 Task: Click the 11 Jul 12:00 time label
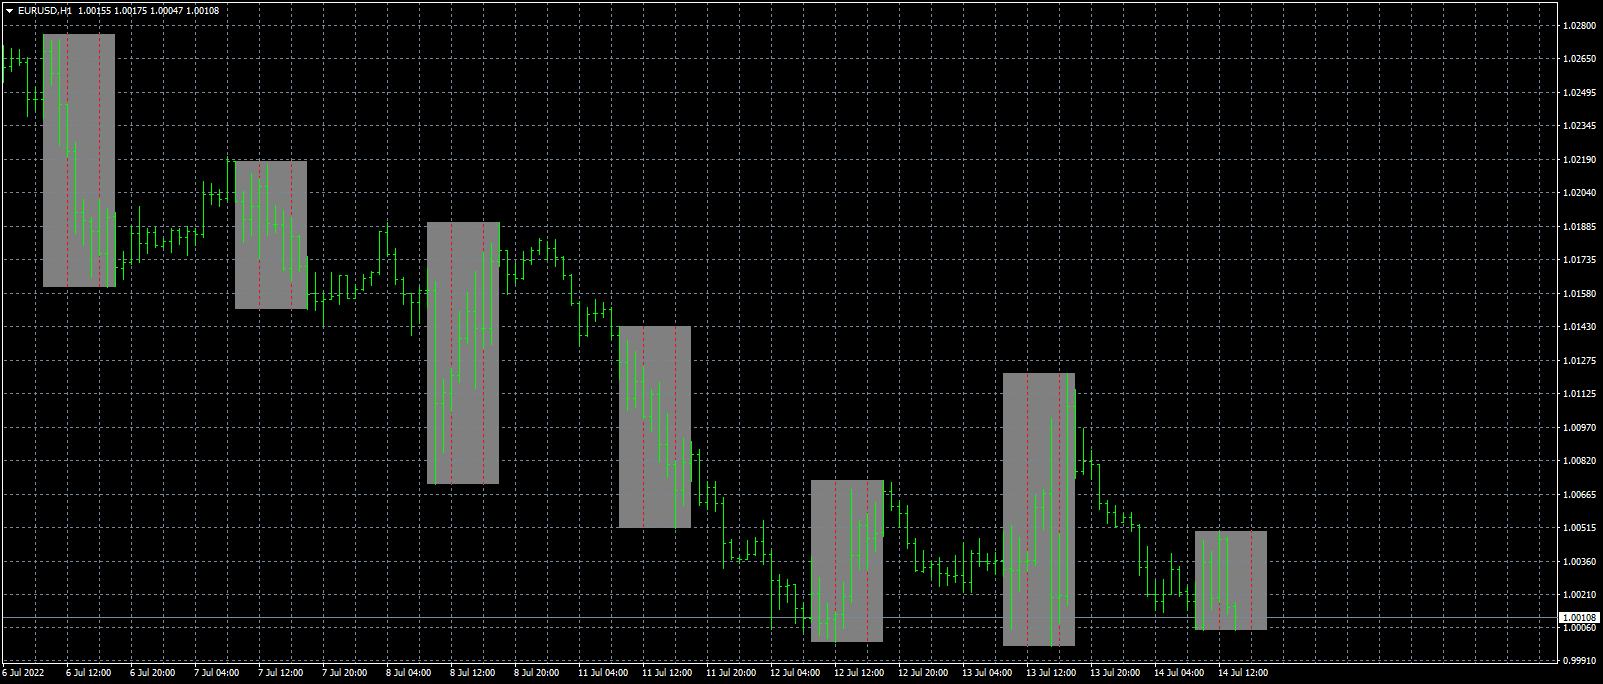tap(667, 673)
